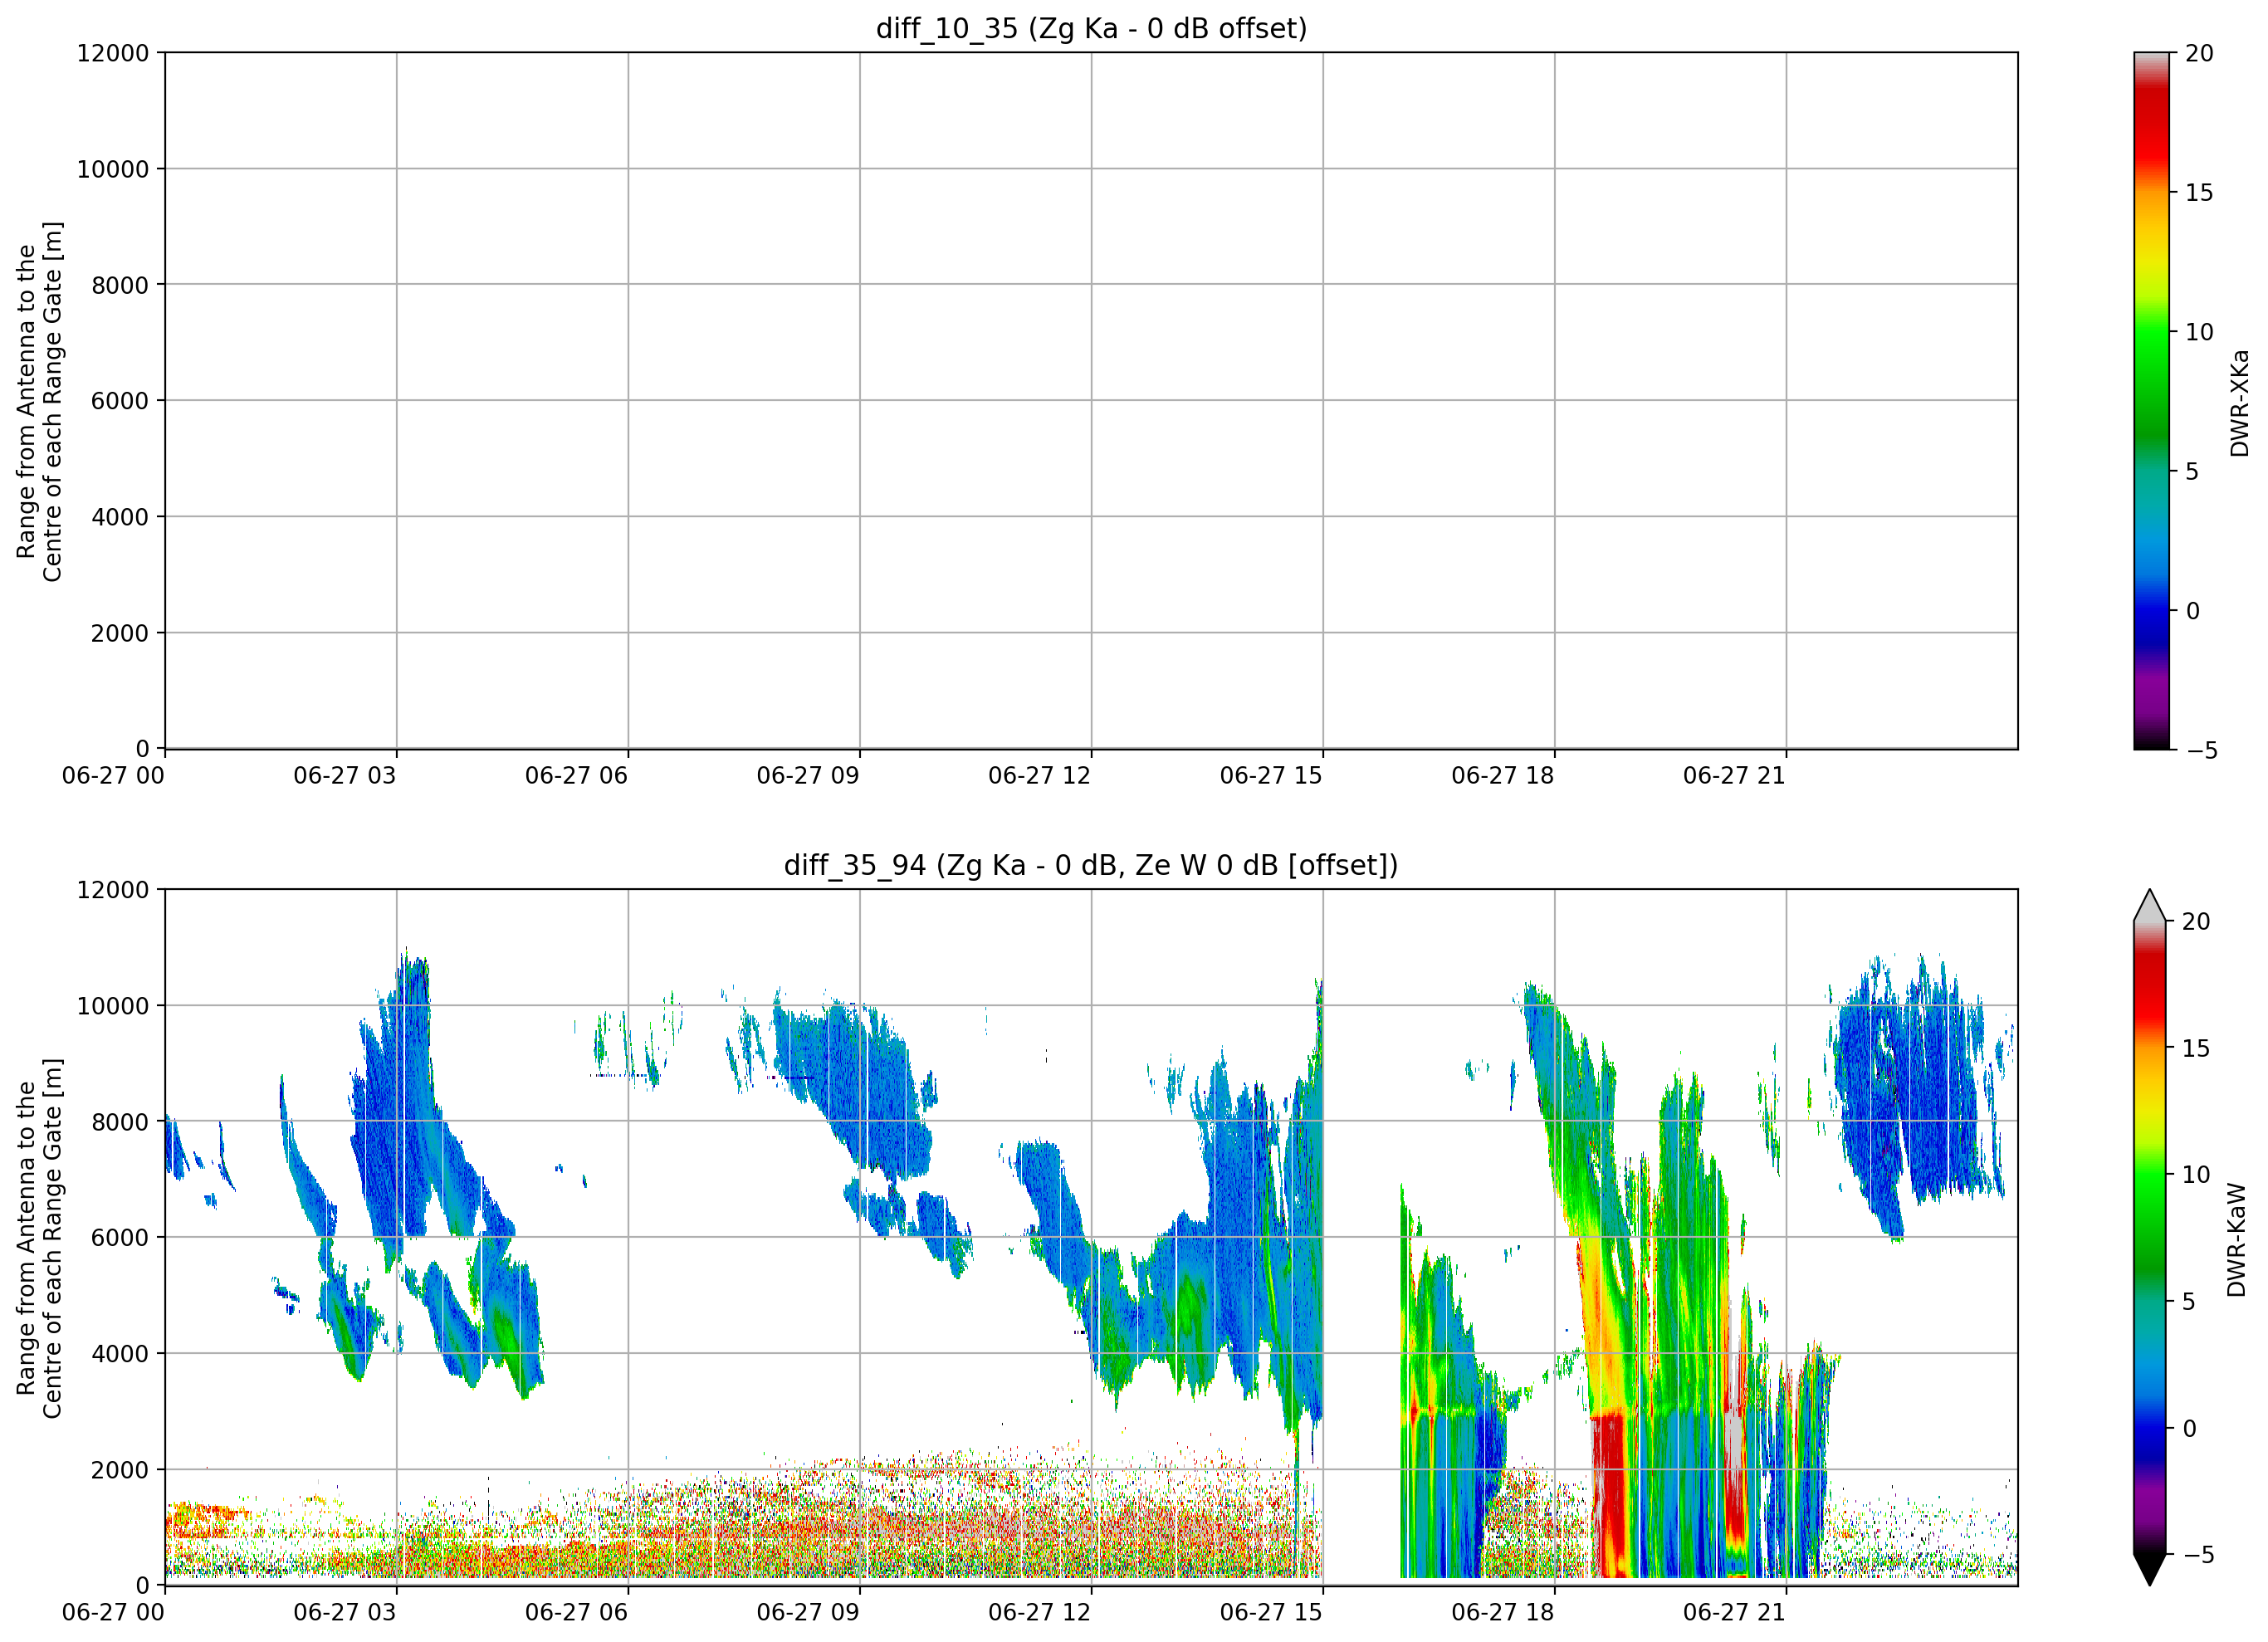Click the '−5' tick on the DWR-XKa colorbar

(x=2202, y=750)
